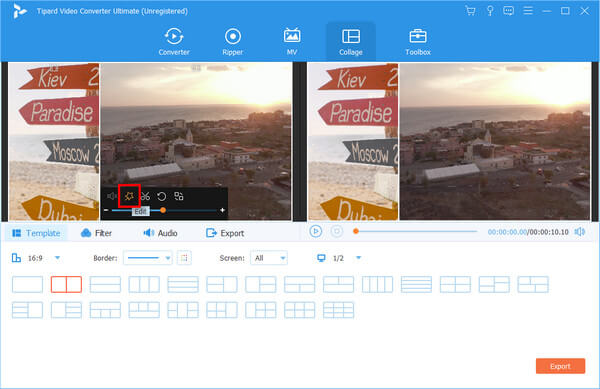Click the coastal town clip in preview

pos(495,142)
